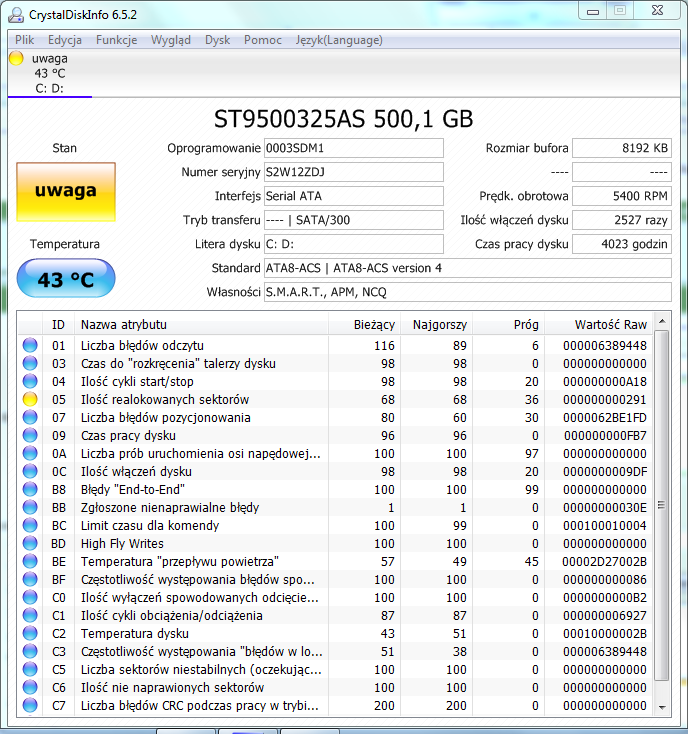The image size is (688, 734).
Task: Click blue status orb for attribute 09
Action: tap(30, 435)
